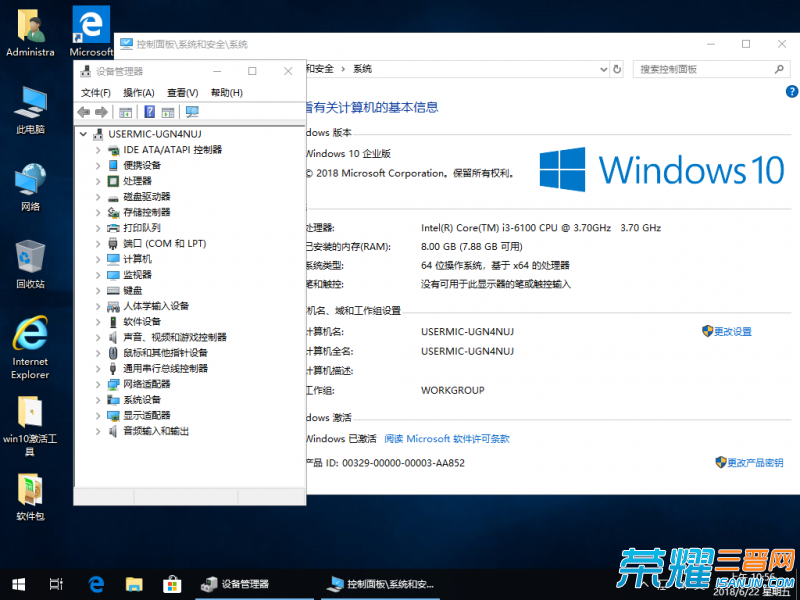Switch to 设备管理器 taskbar button
Viewport: 800px width, 600px height.
point(254,584)
